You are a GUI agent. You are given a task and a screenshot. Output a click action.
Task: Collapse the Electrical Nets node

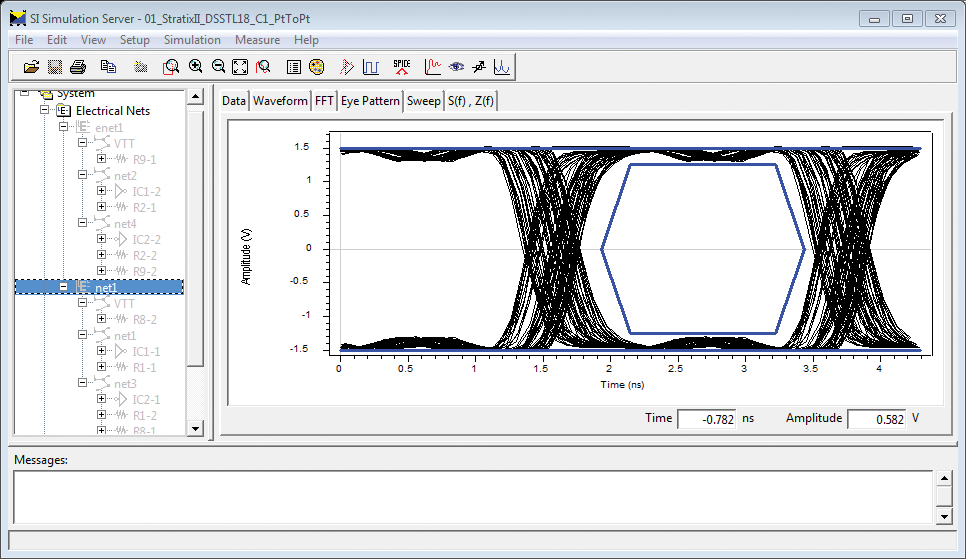tap(44, 110)
